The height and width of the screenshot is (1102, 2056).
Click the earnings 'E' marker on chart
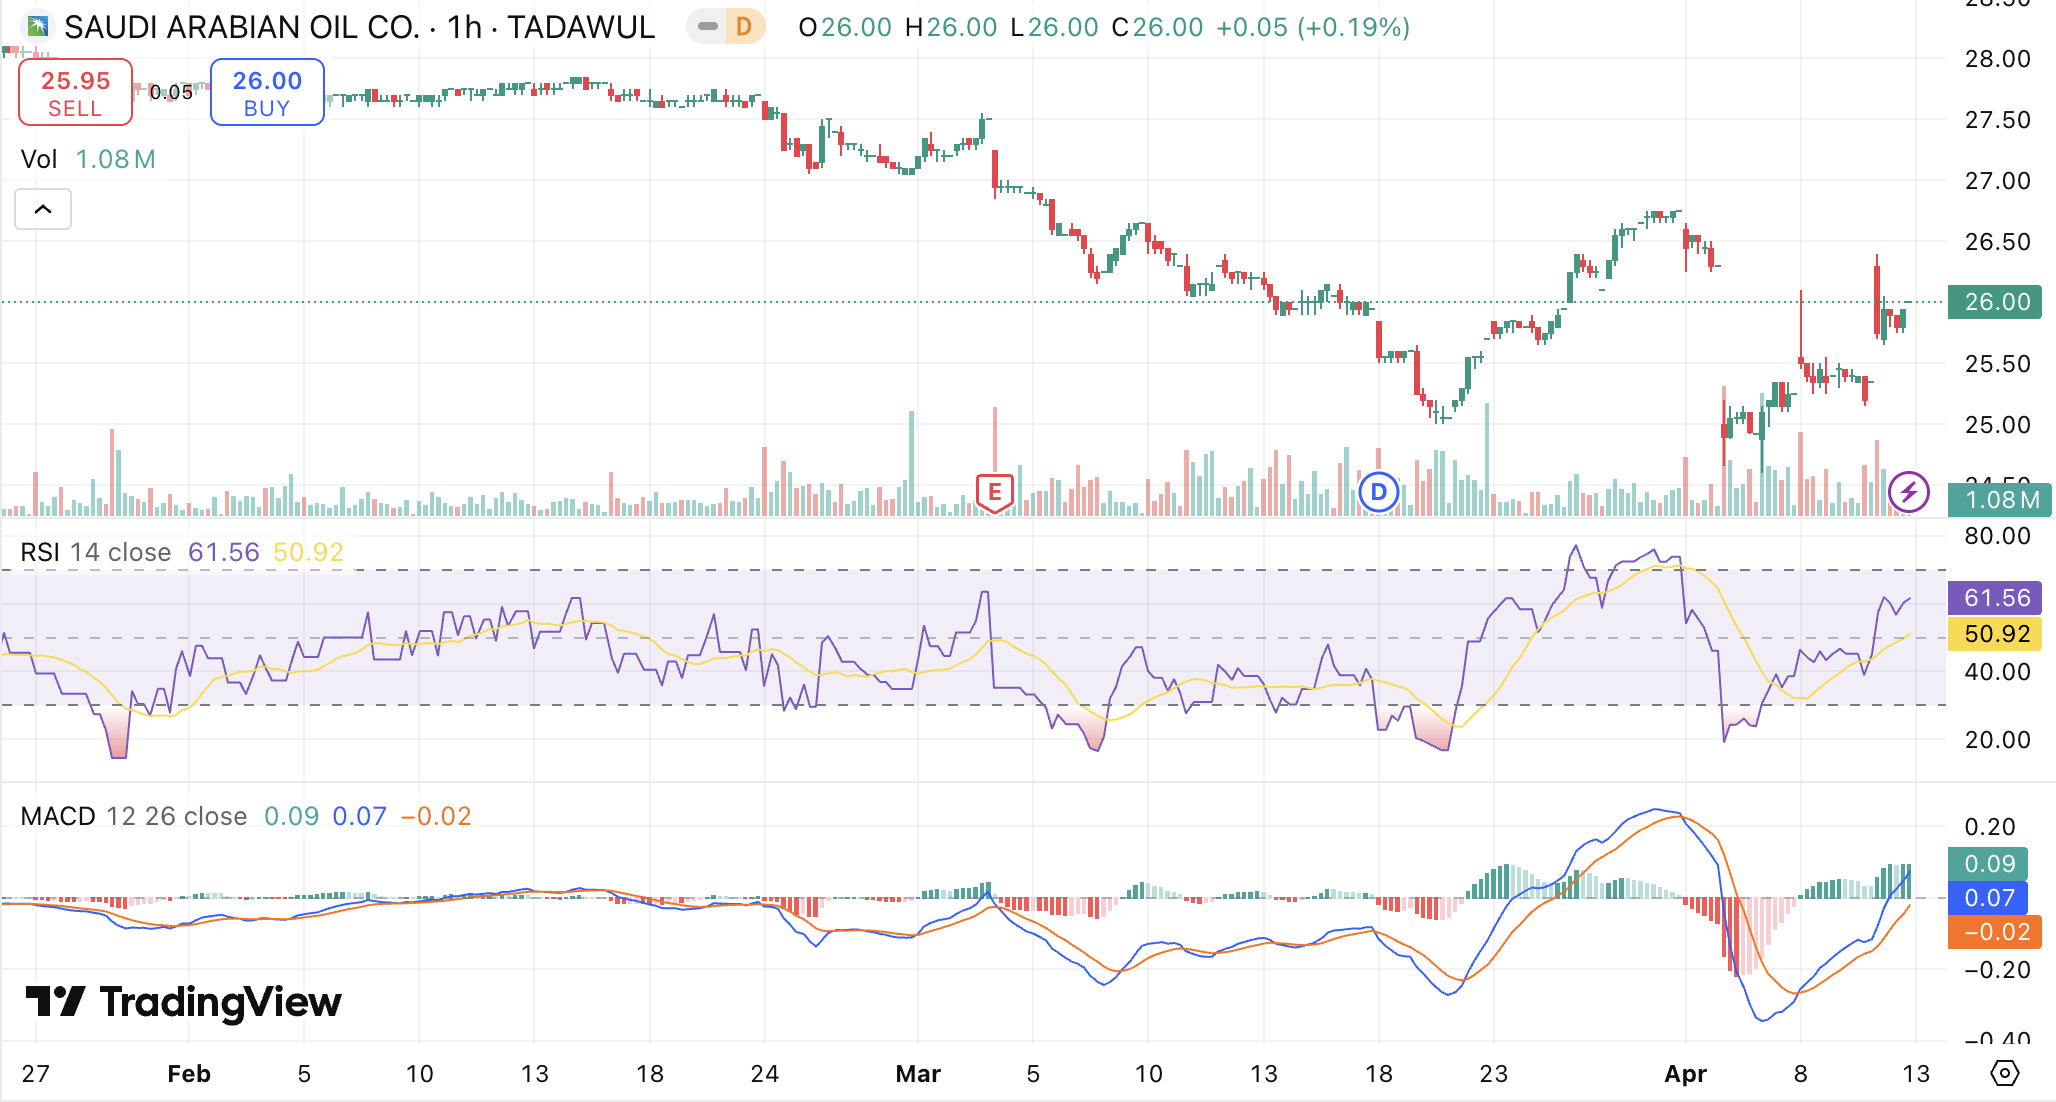tap(994, 492)
